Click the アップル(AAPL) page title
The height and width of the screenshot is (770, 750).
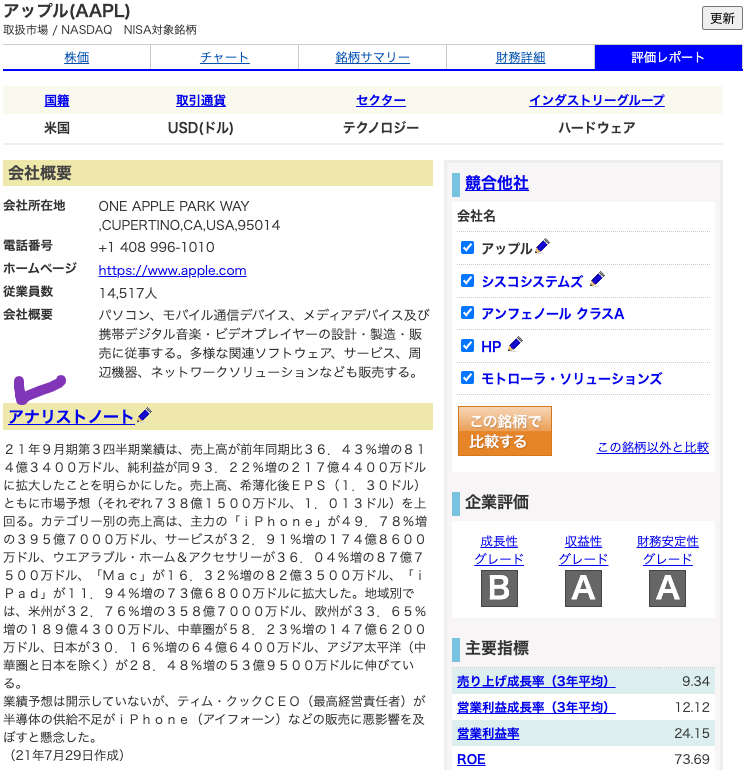coord(67,10)
